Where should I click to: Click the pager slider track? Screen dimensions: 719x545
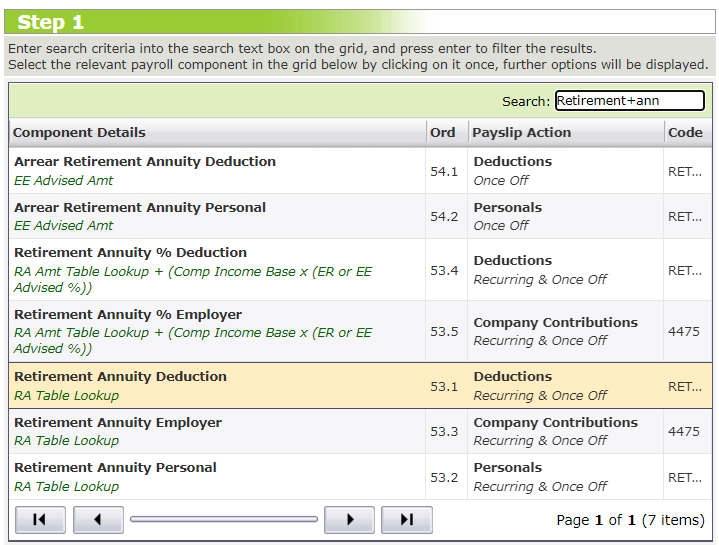(x=223, y=520)
